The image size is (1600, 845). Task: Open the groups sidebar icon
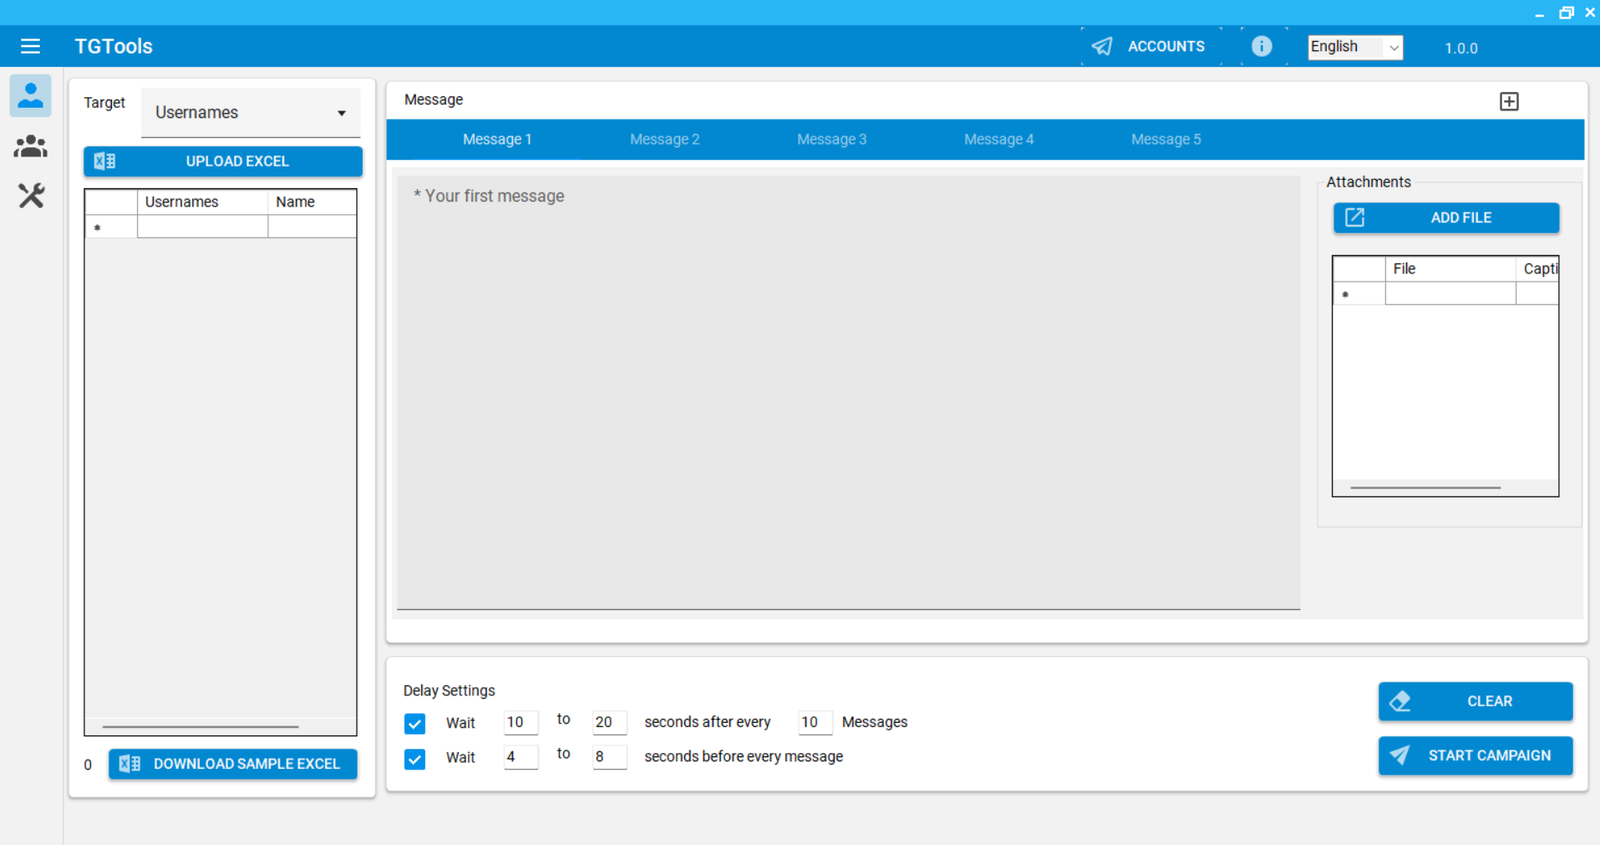pyautogui.click(x=31, y=146)
